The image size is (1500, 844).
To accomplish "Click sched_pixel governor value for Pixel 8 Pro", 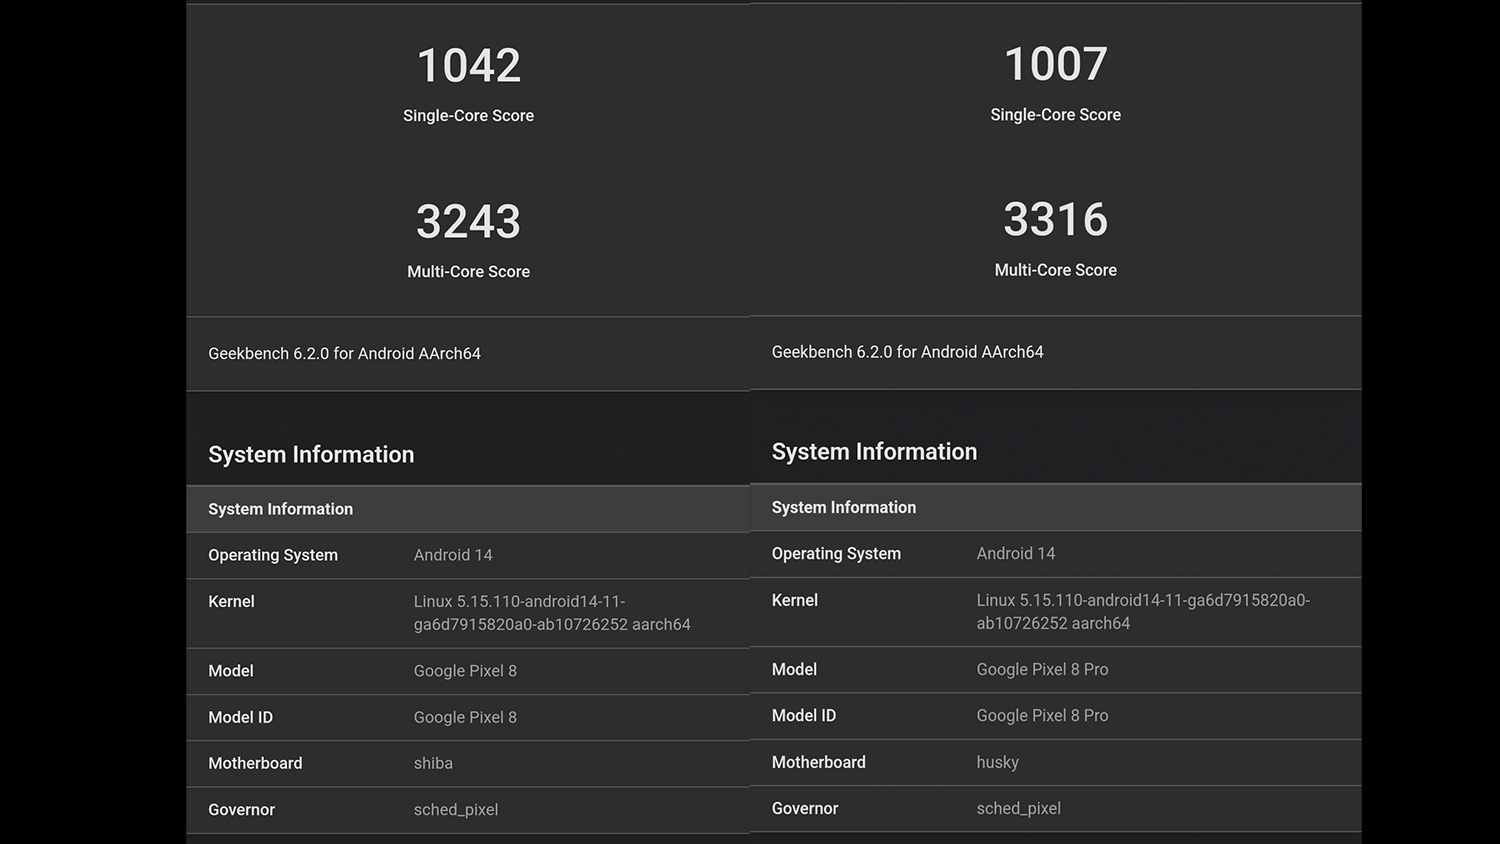I will click(1018, 808).
